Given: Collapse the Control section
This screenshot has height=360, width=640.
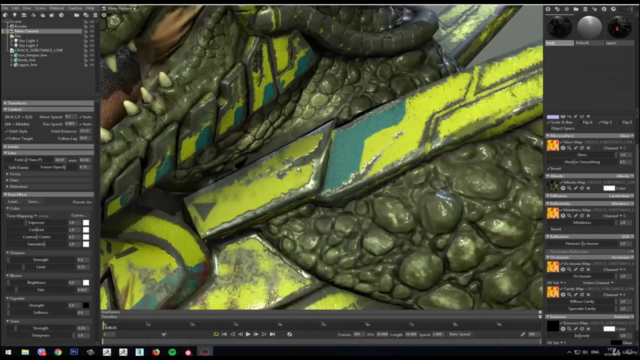Looking at the screenshot, I should [x=48, y=109].
